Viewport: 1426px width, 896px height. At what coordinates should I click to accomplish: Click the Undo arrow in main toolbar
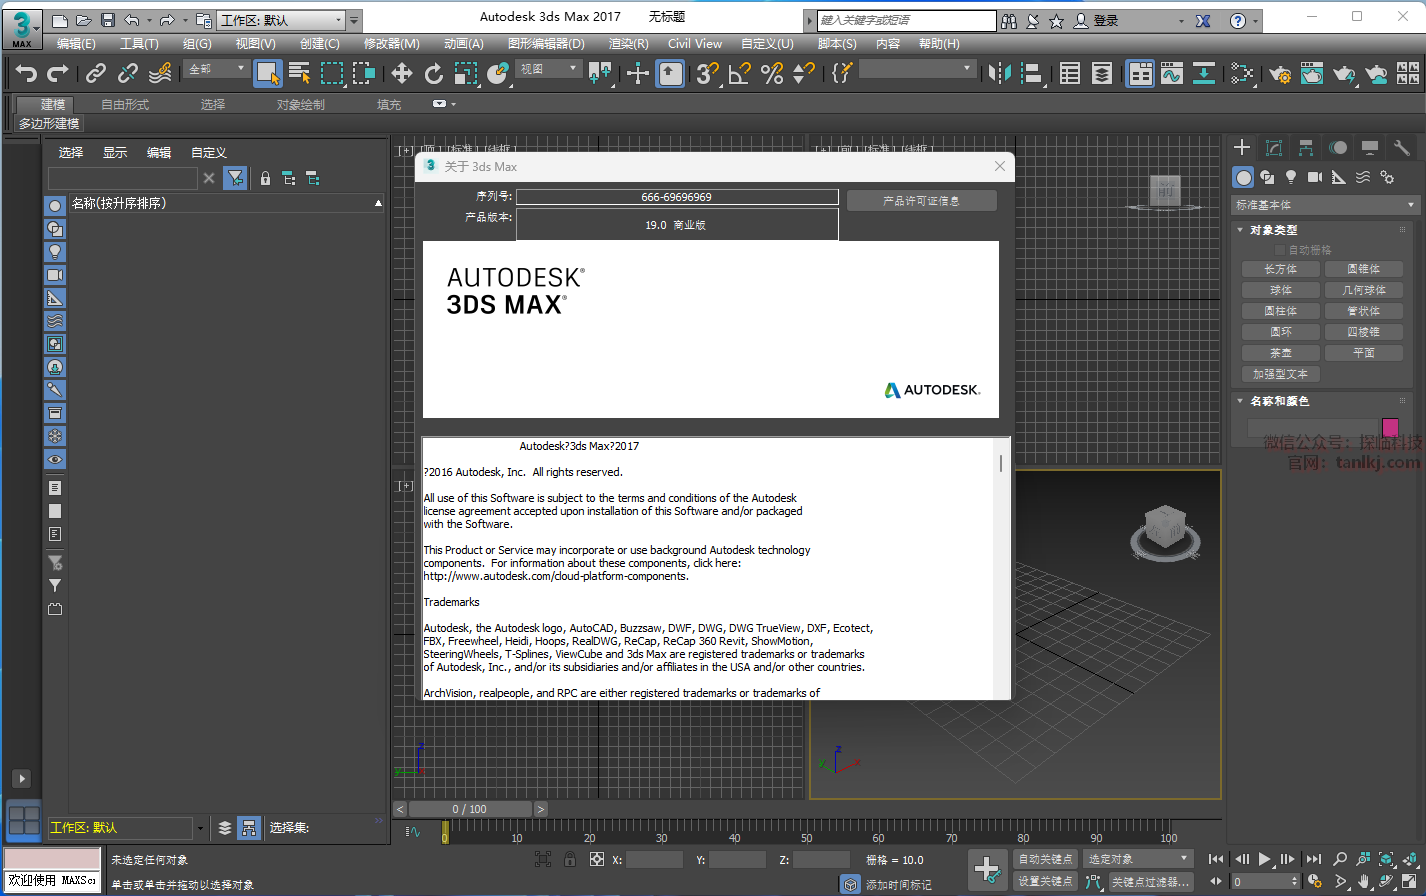26,73
